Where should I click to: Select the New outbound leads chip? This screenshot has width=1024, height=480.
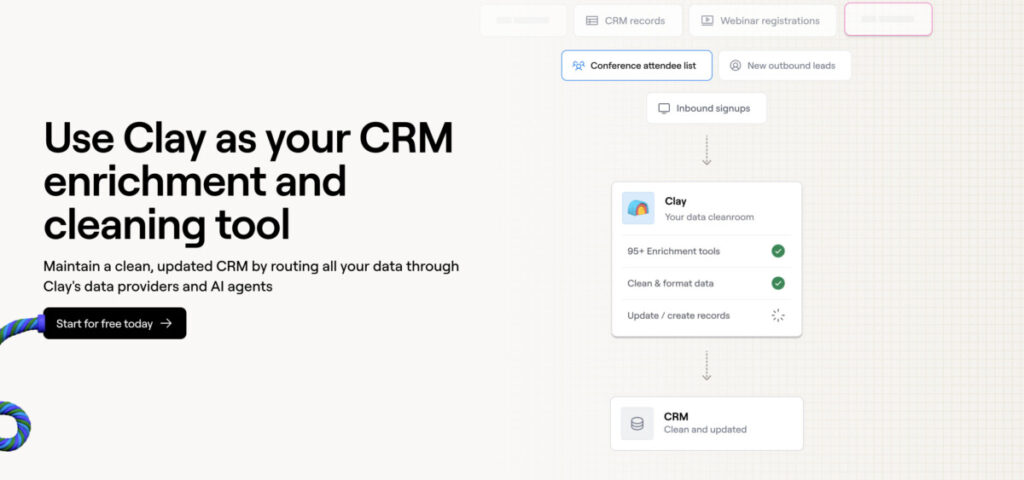pos(784,65)
